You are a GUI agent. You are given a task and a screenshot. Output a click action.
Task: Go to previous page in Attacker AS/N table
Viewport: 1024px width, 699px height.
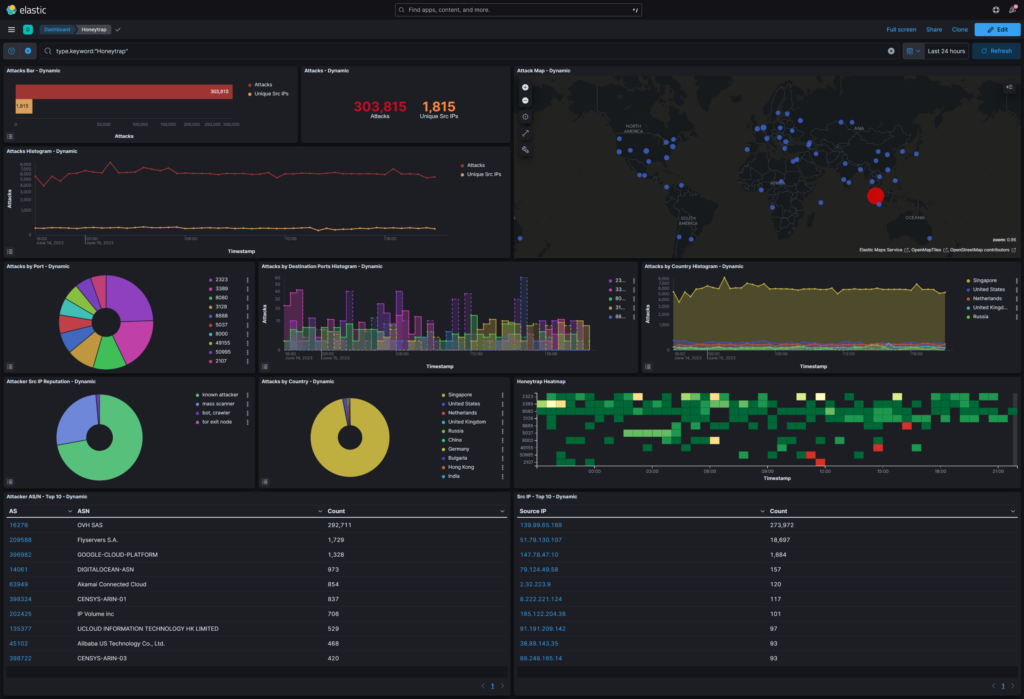[x=483, y=686]
